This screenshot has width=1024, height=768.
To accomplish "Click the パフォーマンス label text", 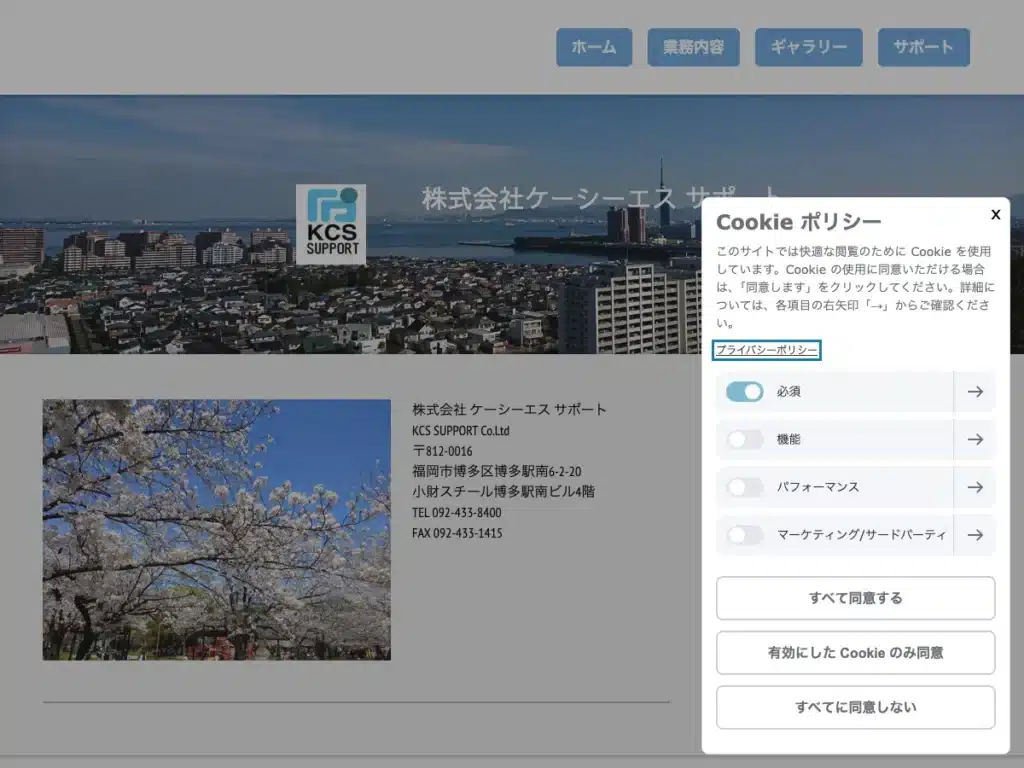I will [x=818, y=487].
